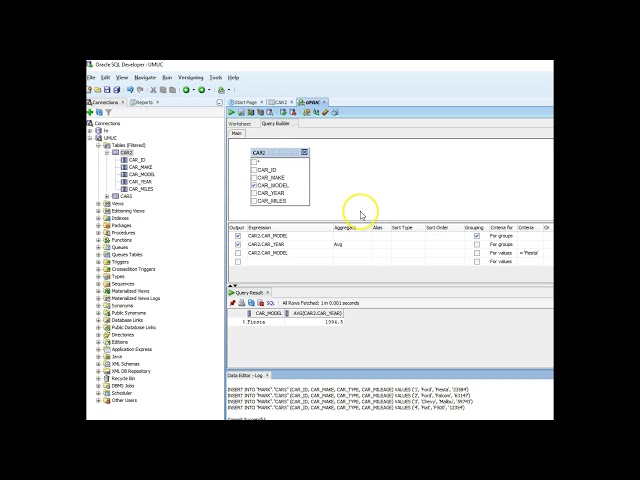Click the New file icon in main toolbar

coord(89,90)
